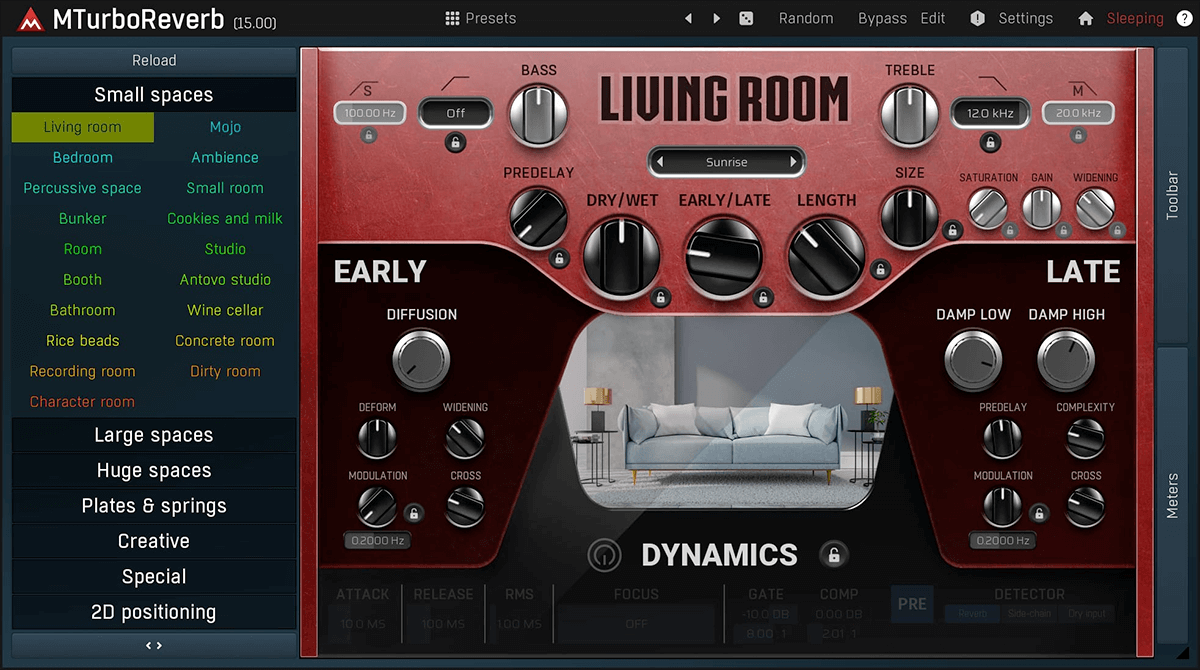Click the Dynamics power icon

coord(604,555)
